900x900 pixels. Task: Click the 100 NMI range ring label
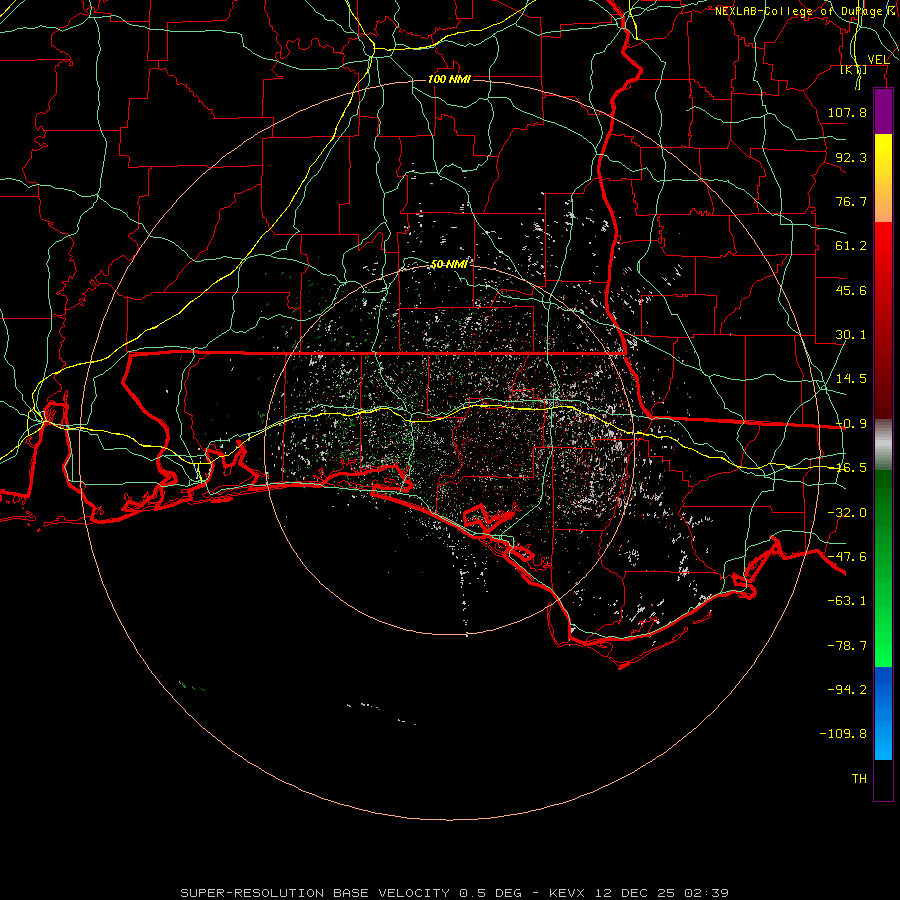(449, 79)
